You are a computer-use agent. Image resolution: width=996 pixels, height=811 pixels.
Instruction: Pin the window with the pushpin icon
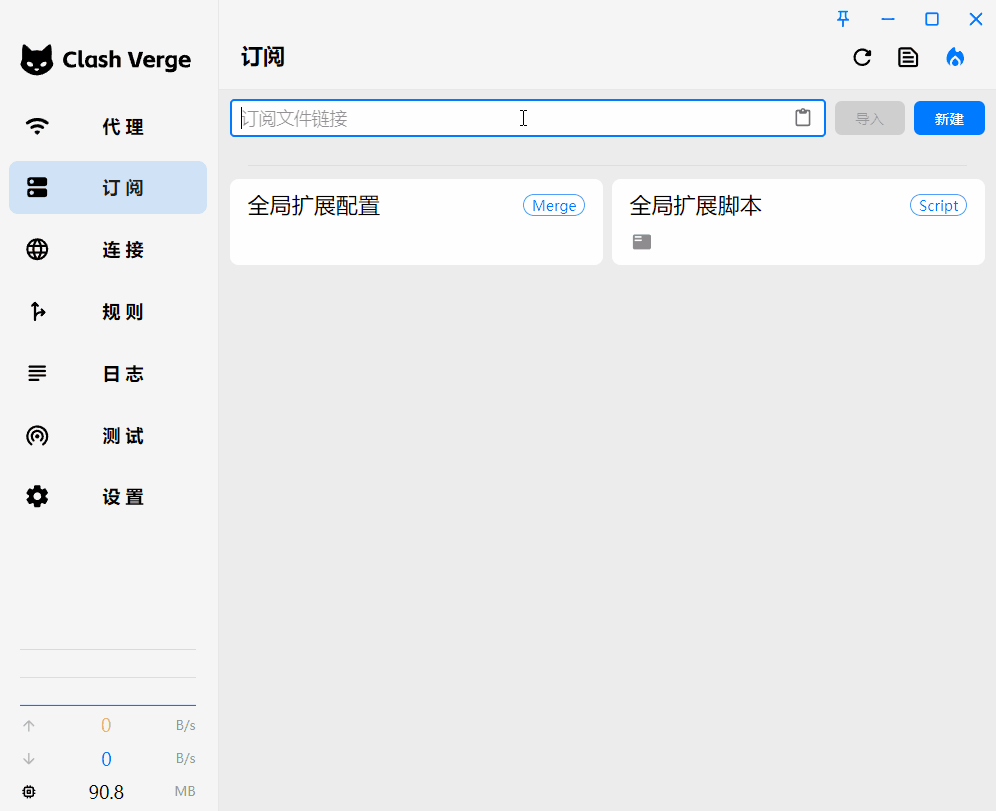tap(843, 19)
